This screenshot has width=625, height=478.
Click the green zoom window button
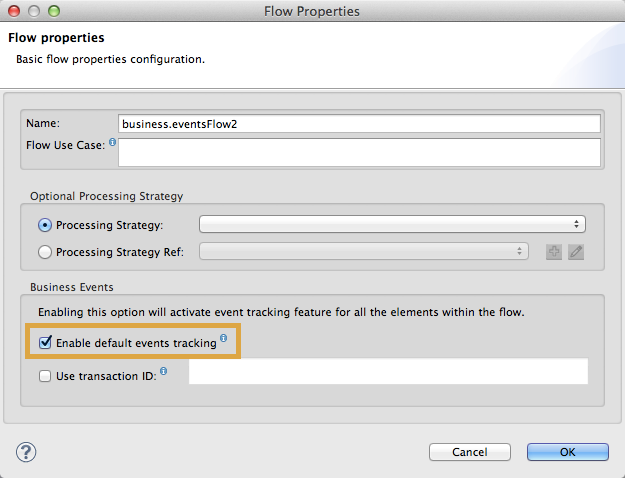coord(53,11)
